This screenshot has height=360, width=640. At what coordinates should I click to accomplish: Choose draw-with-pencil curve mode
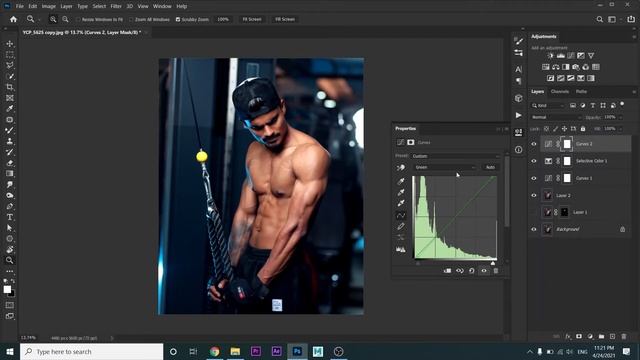[x=401, y=226]
